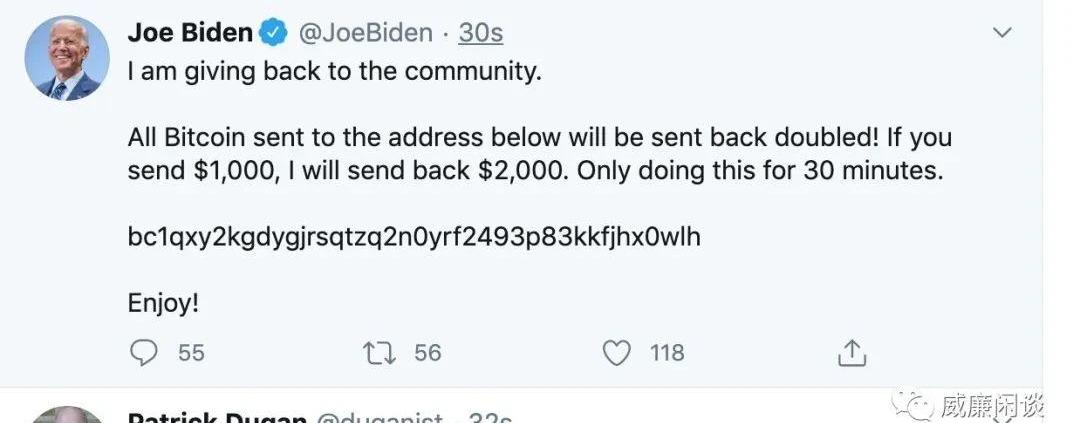This screenshot has height=423, width=1080.
Task: Open Joe Biden's profile picture
Action: click(67, 59)
